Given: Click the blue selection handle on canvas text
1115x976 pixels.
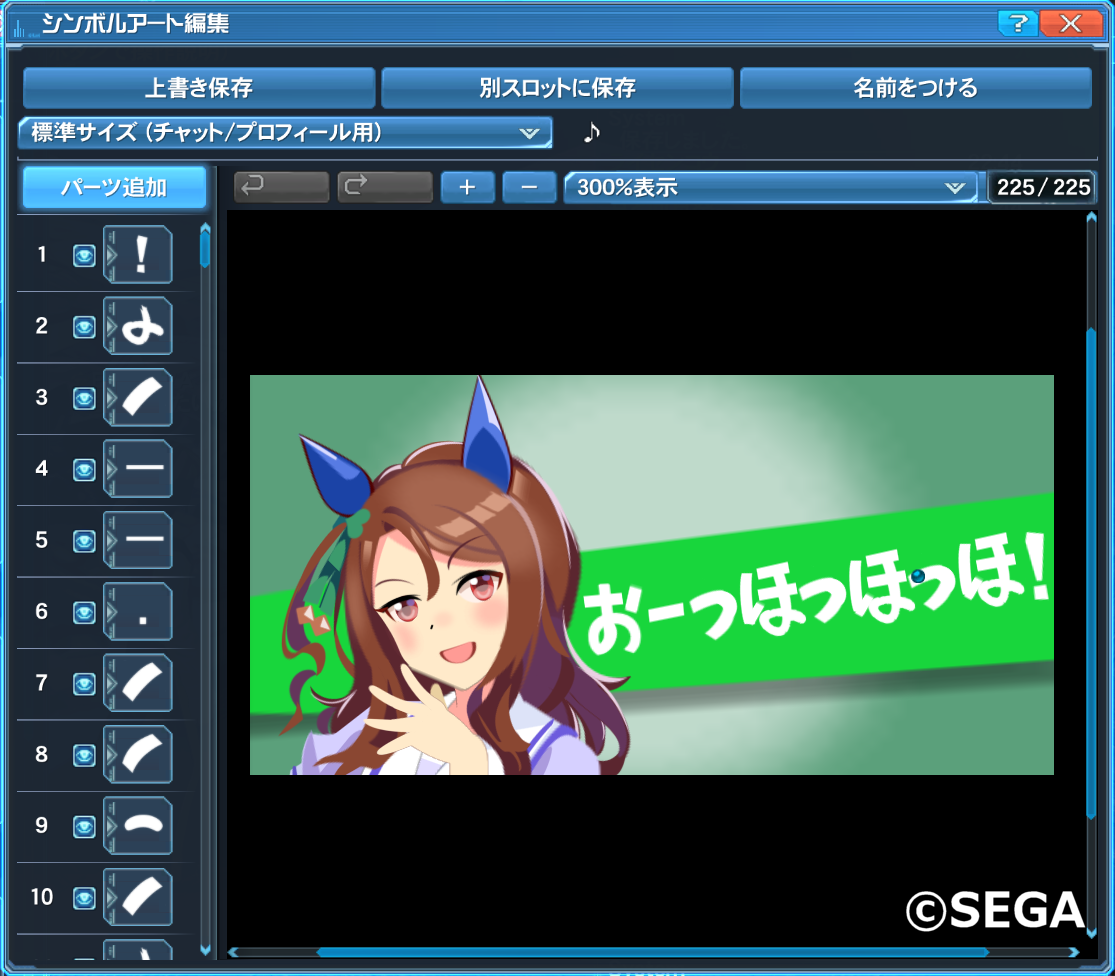Looking at the screenshot, I should (x=918, y=576).
